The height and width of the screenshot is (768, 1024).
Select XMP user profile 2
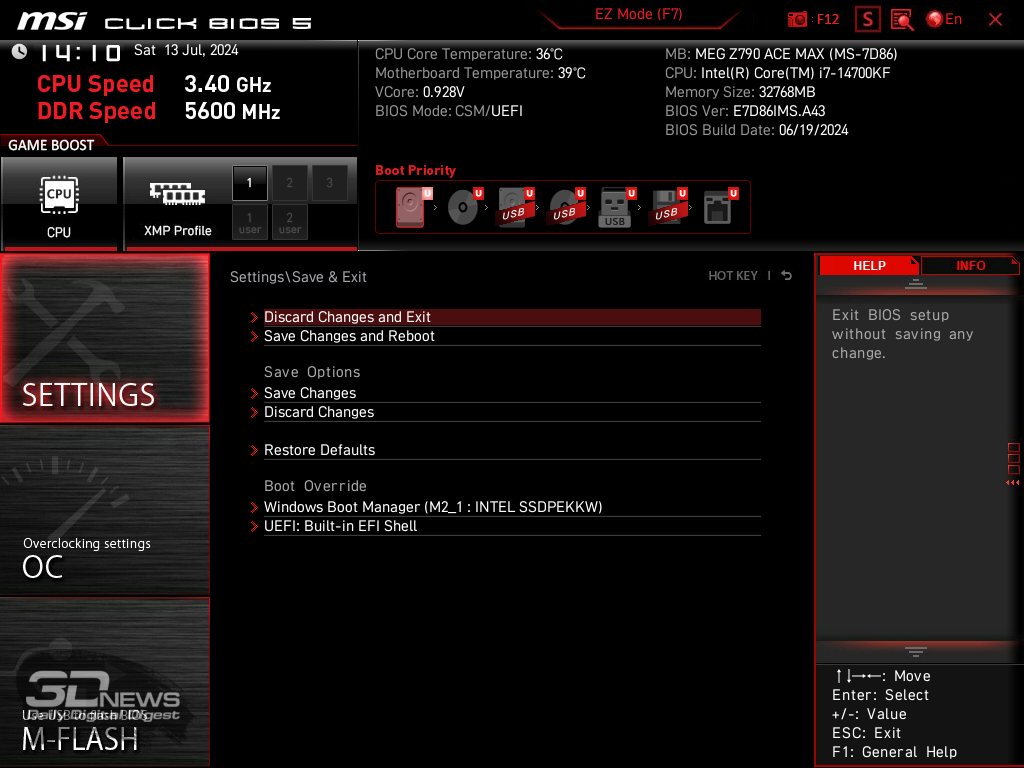click(289, 223)
